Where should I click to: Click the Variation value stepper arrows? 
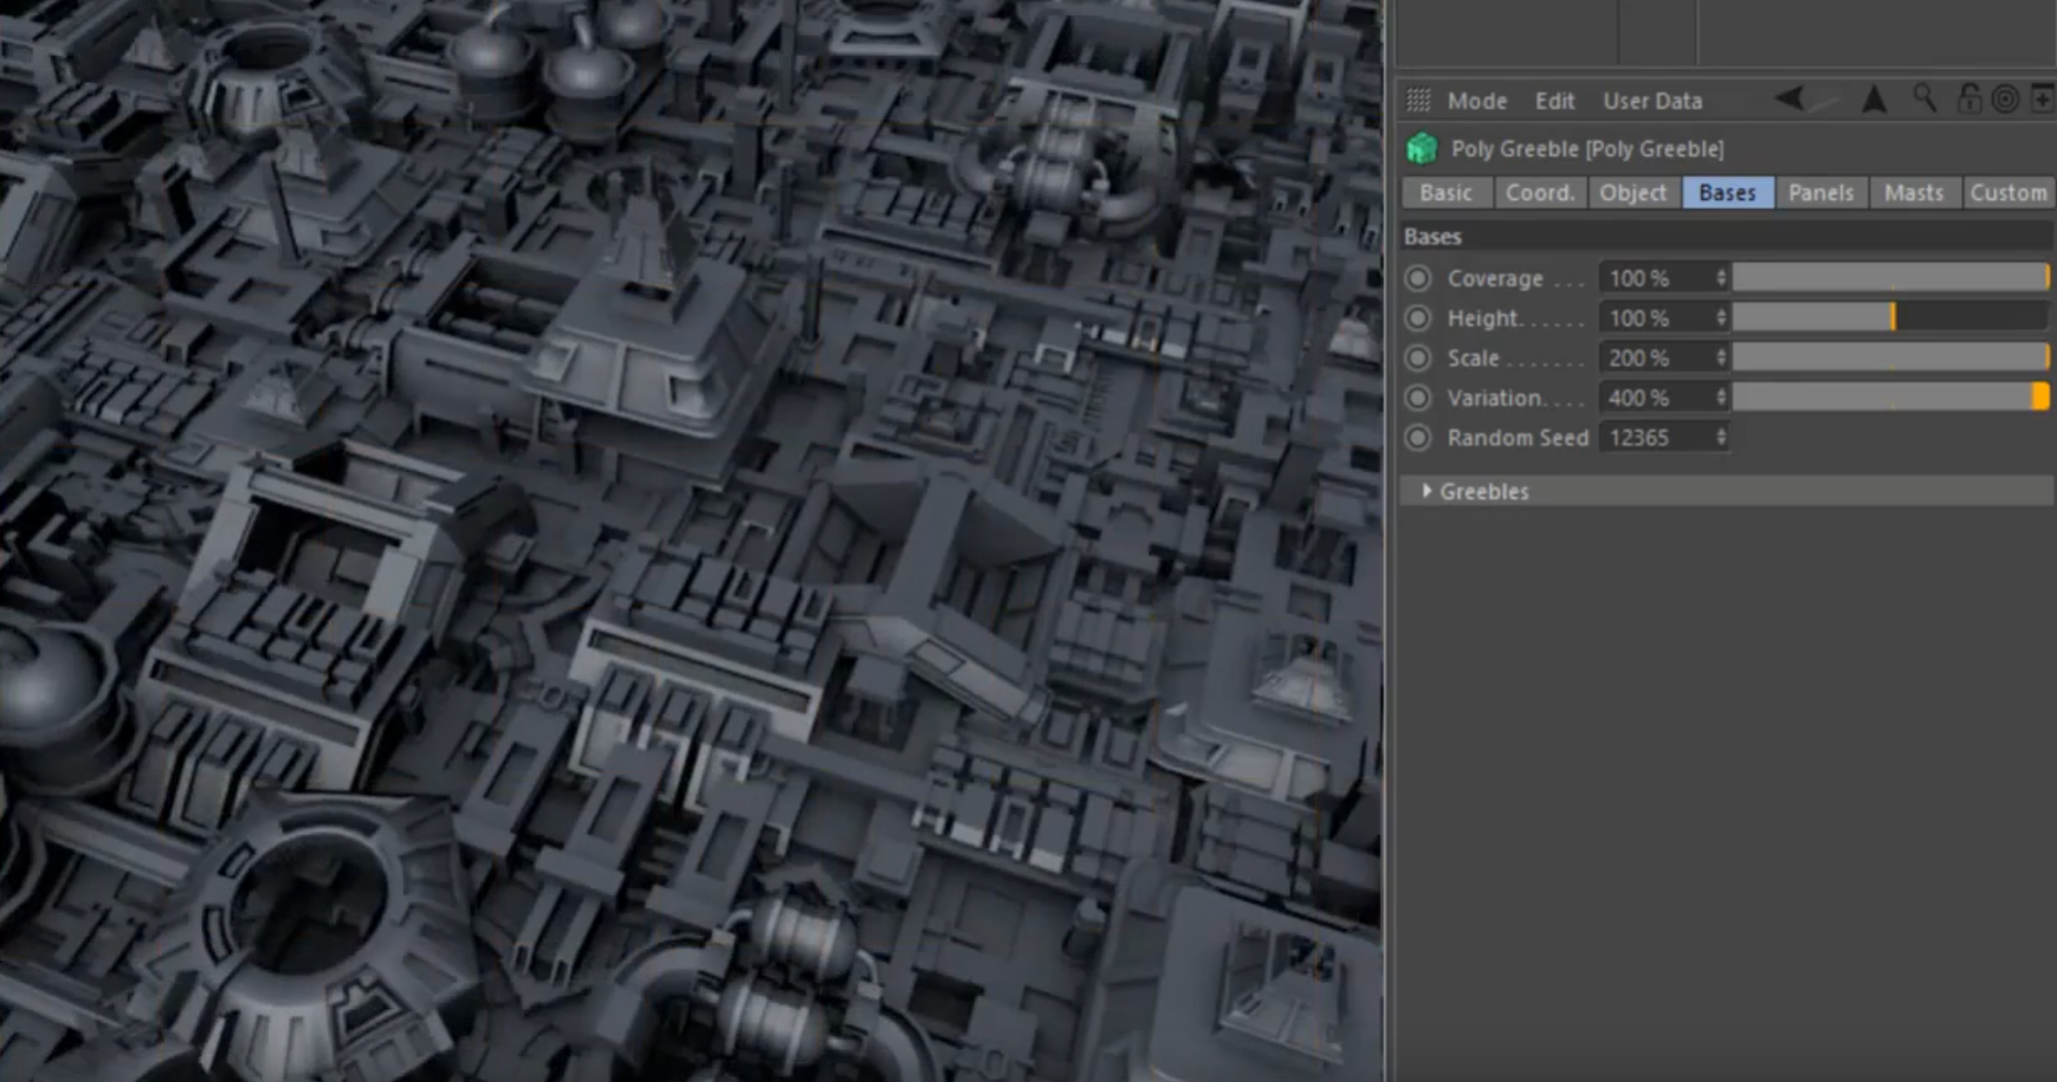[x=1721, y=398]
